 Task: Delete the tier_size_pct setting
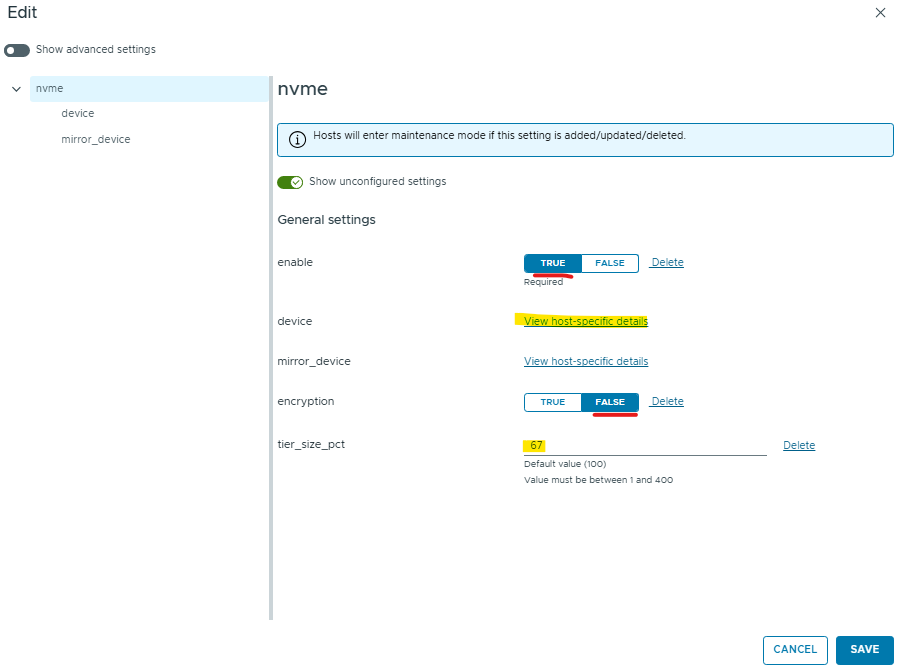tap(799, 445)
